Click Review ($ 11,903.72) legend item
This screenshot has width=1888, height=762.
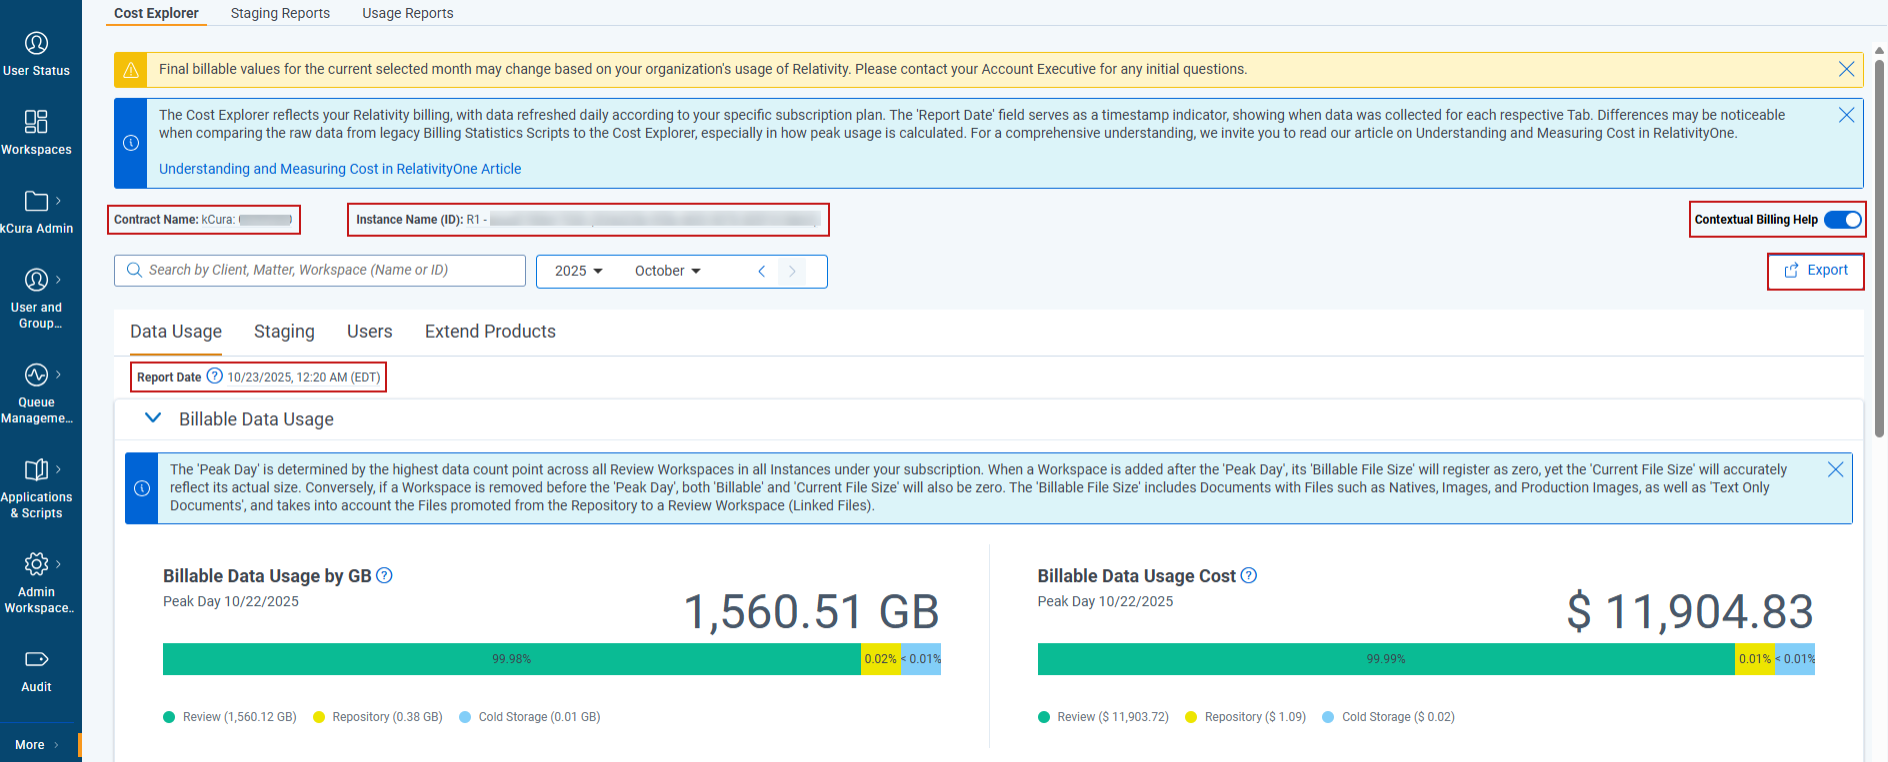1103,717
